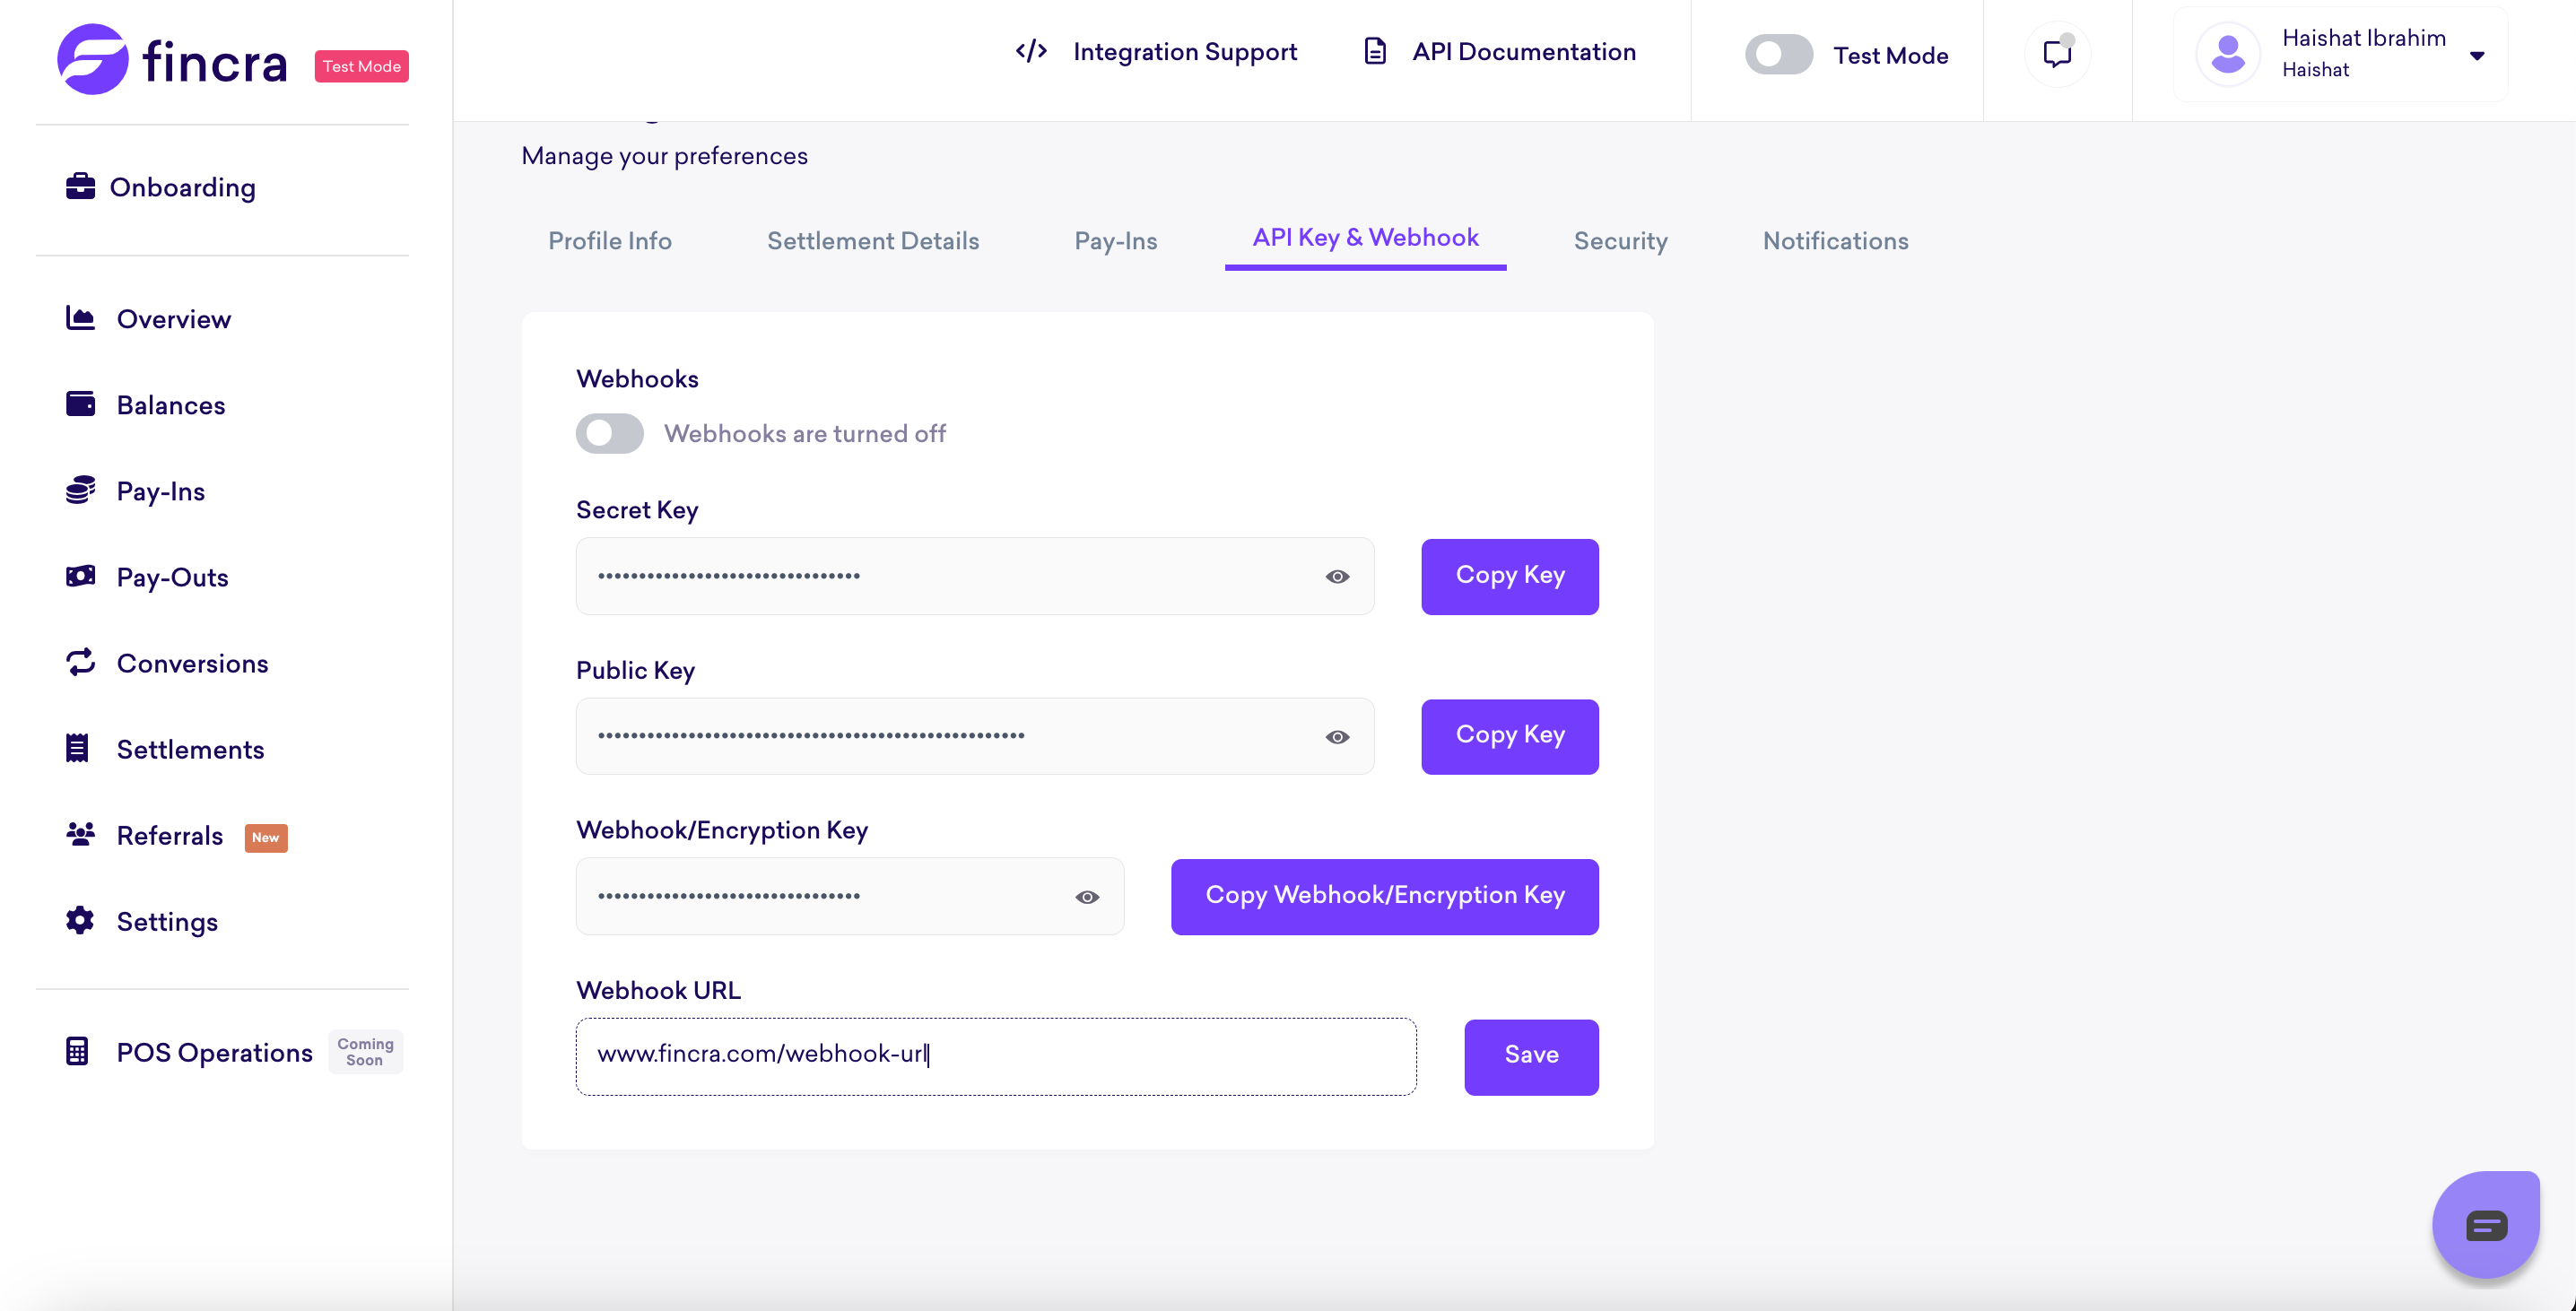This screenshot has width=2576, height=1311.
Task: Open the chat support bubble
Action: 2485,1224
